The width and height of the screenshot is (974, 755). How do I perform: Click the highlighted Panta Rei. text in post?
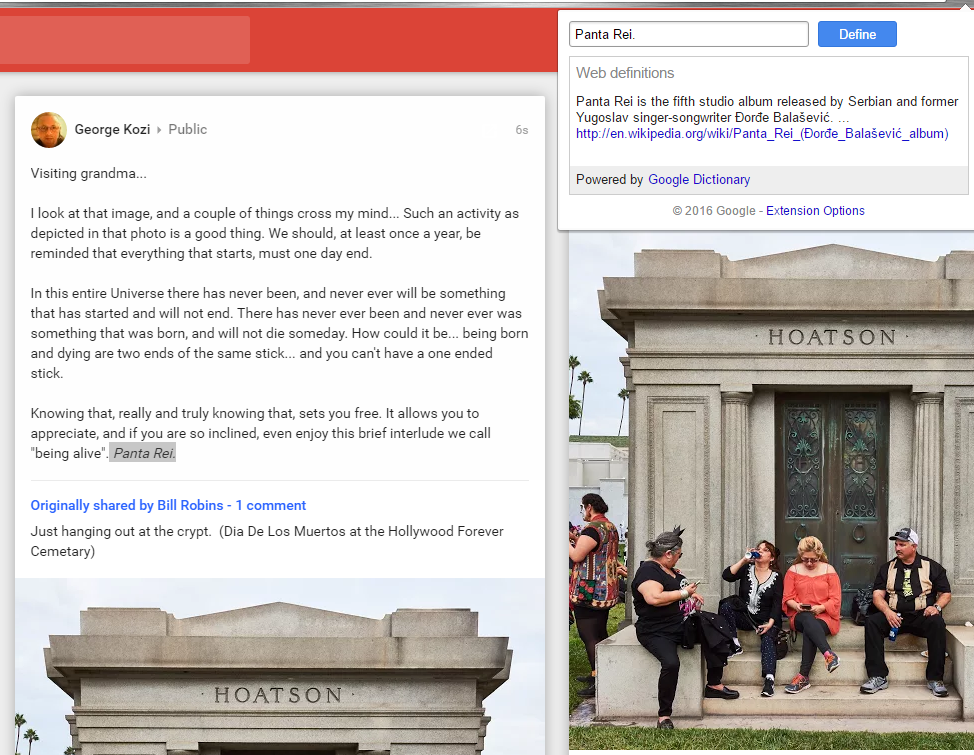pos(143,454)
